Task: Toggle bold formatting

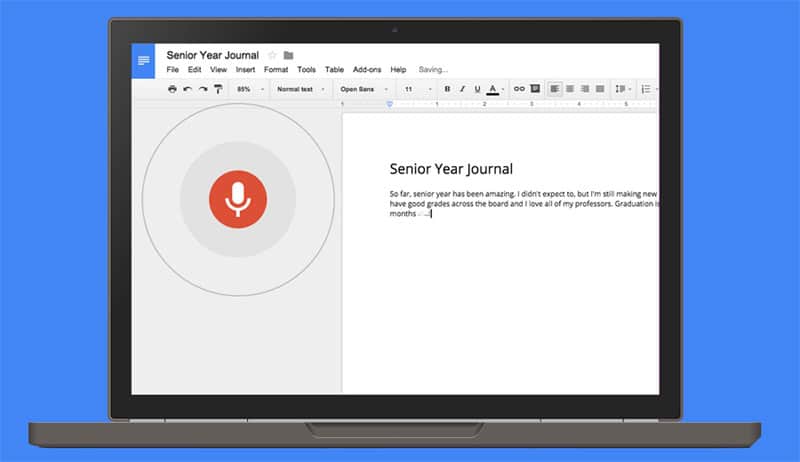Action: [447, 89]
